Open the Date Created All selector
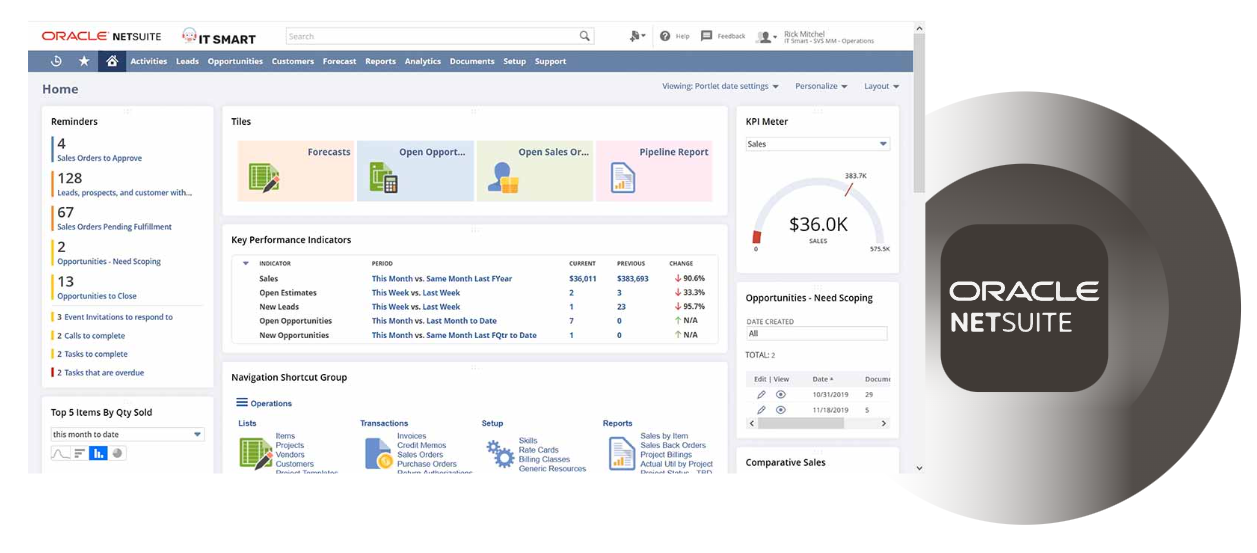This screenshot has height=553, width=1257. tap(817, 333)
